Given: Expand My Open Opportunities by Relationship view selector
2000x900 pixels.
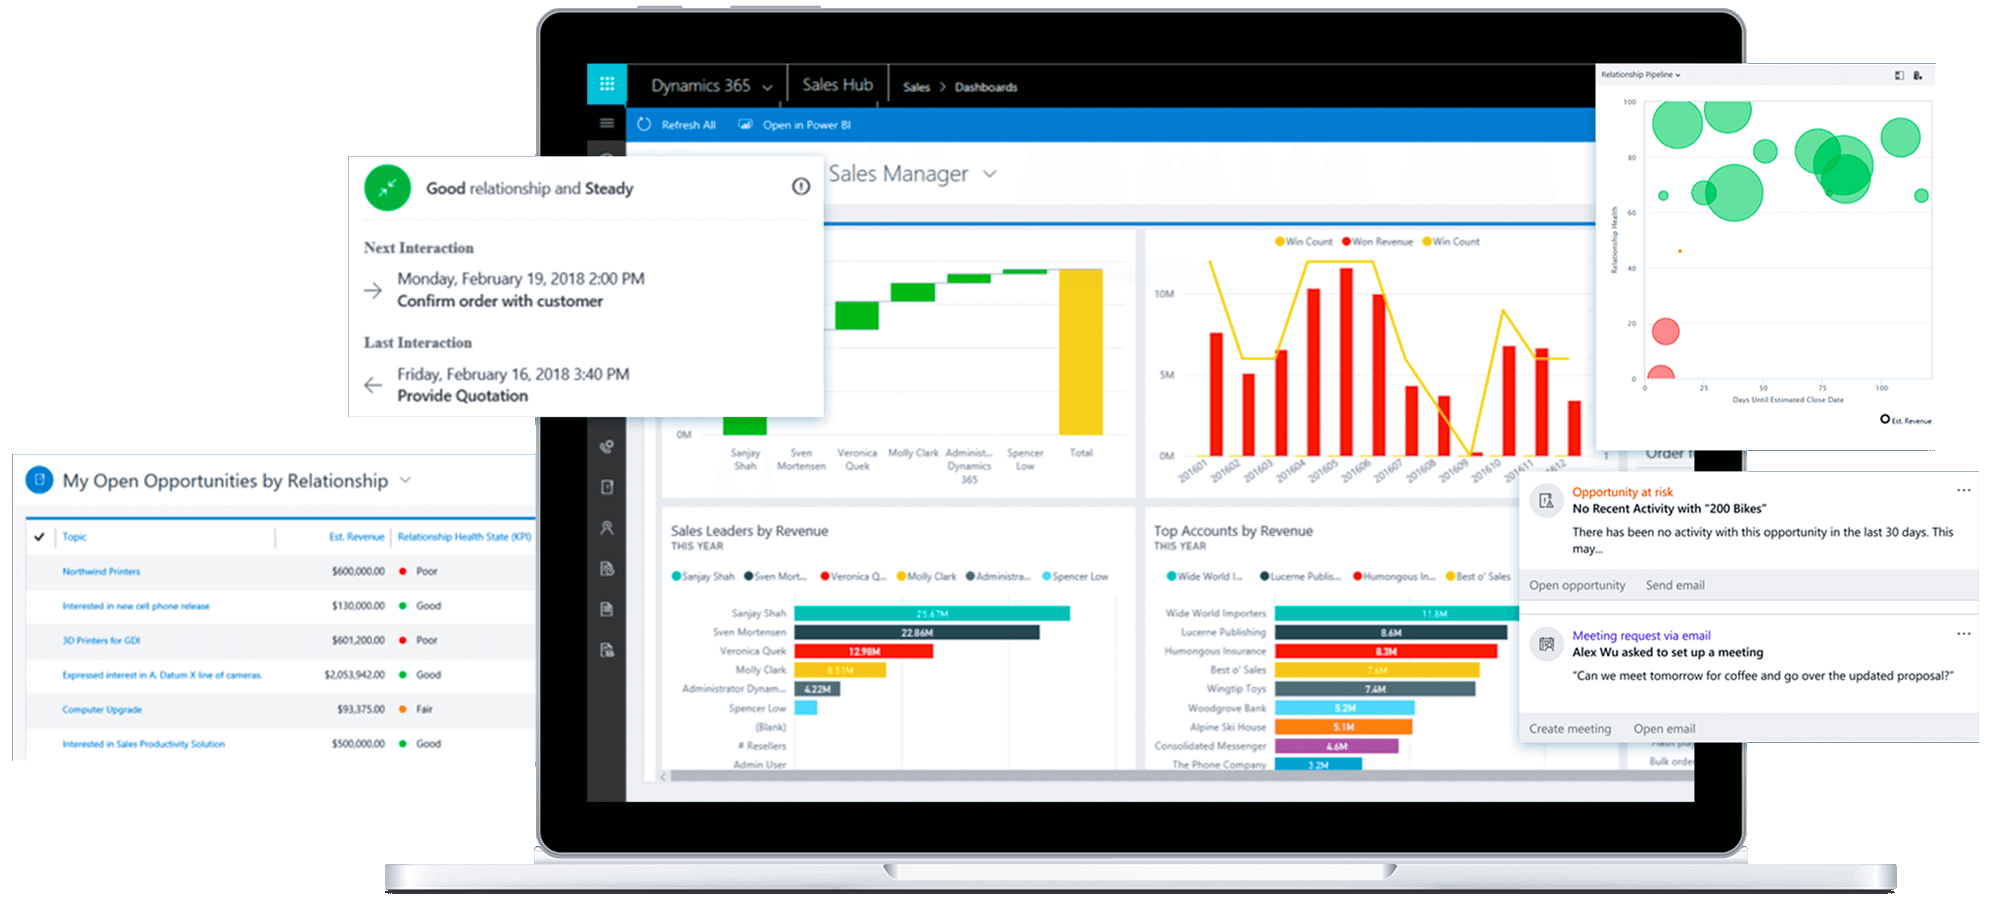Looking at the screenshot, I should 405,480.
